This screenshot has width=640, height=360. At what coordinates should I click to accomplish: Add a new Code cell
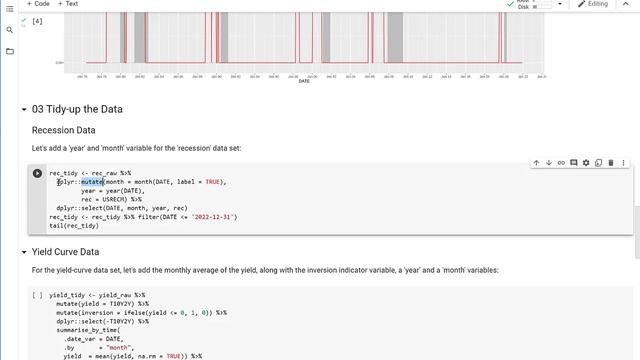pos(38,4)
